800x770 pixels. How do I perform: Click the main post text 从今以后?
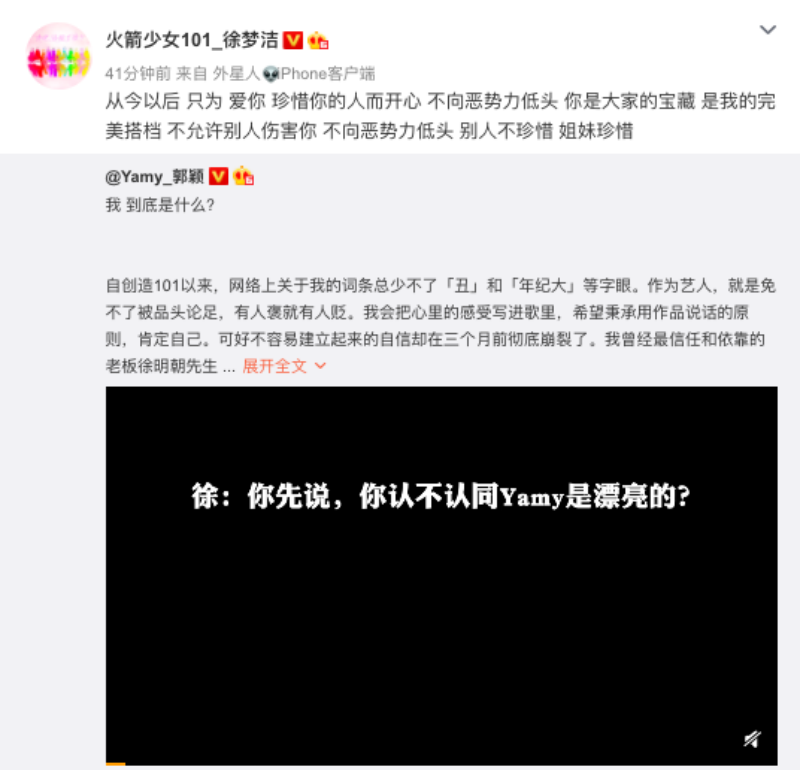coord(441,116)
